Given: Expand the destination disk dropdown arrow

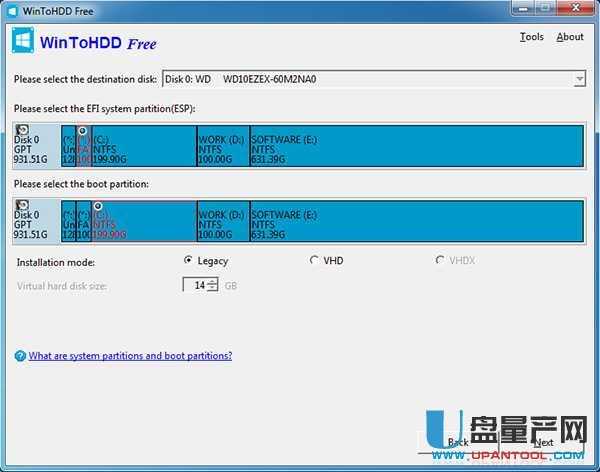Looking at the screenshot, I should pos(579,79).
